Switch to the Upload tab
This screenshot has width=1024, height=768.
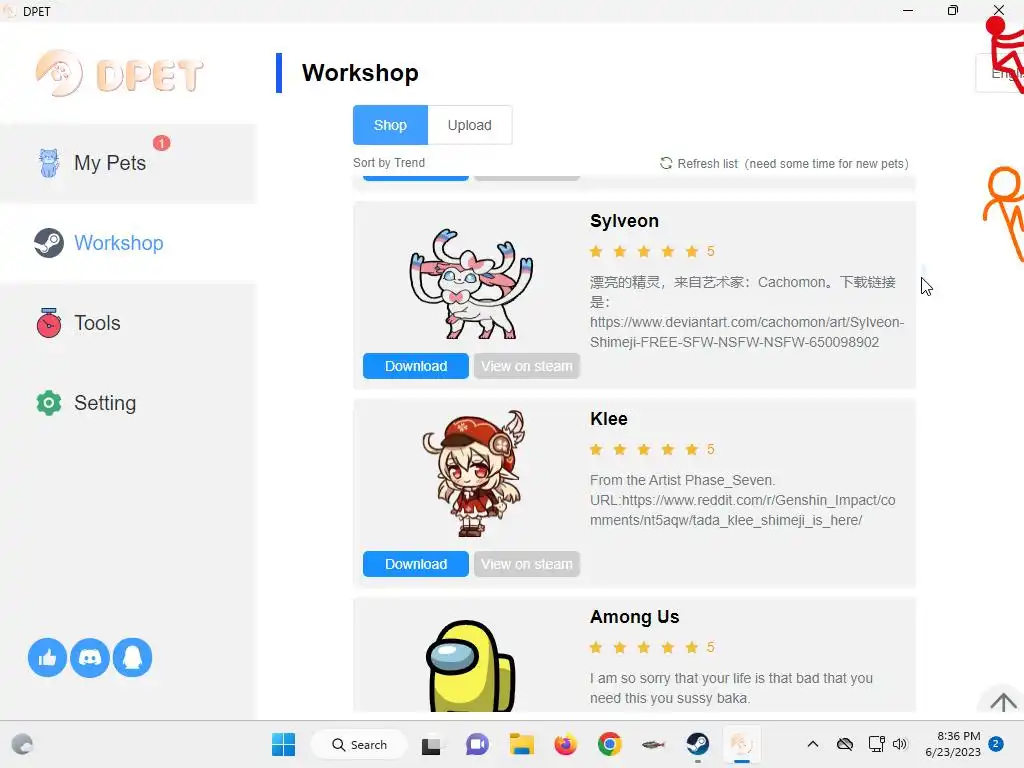coord(470,125)
